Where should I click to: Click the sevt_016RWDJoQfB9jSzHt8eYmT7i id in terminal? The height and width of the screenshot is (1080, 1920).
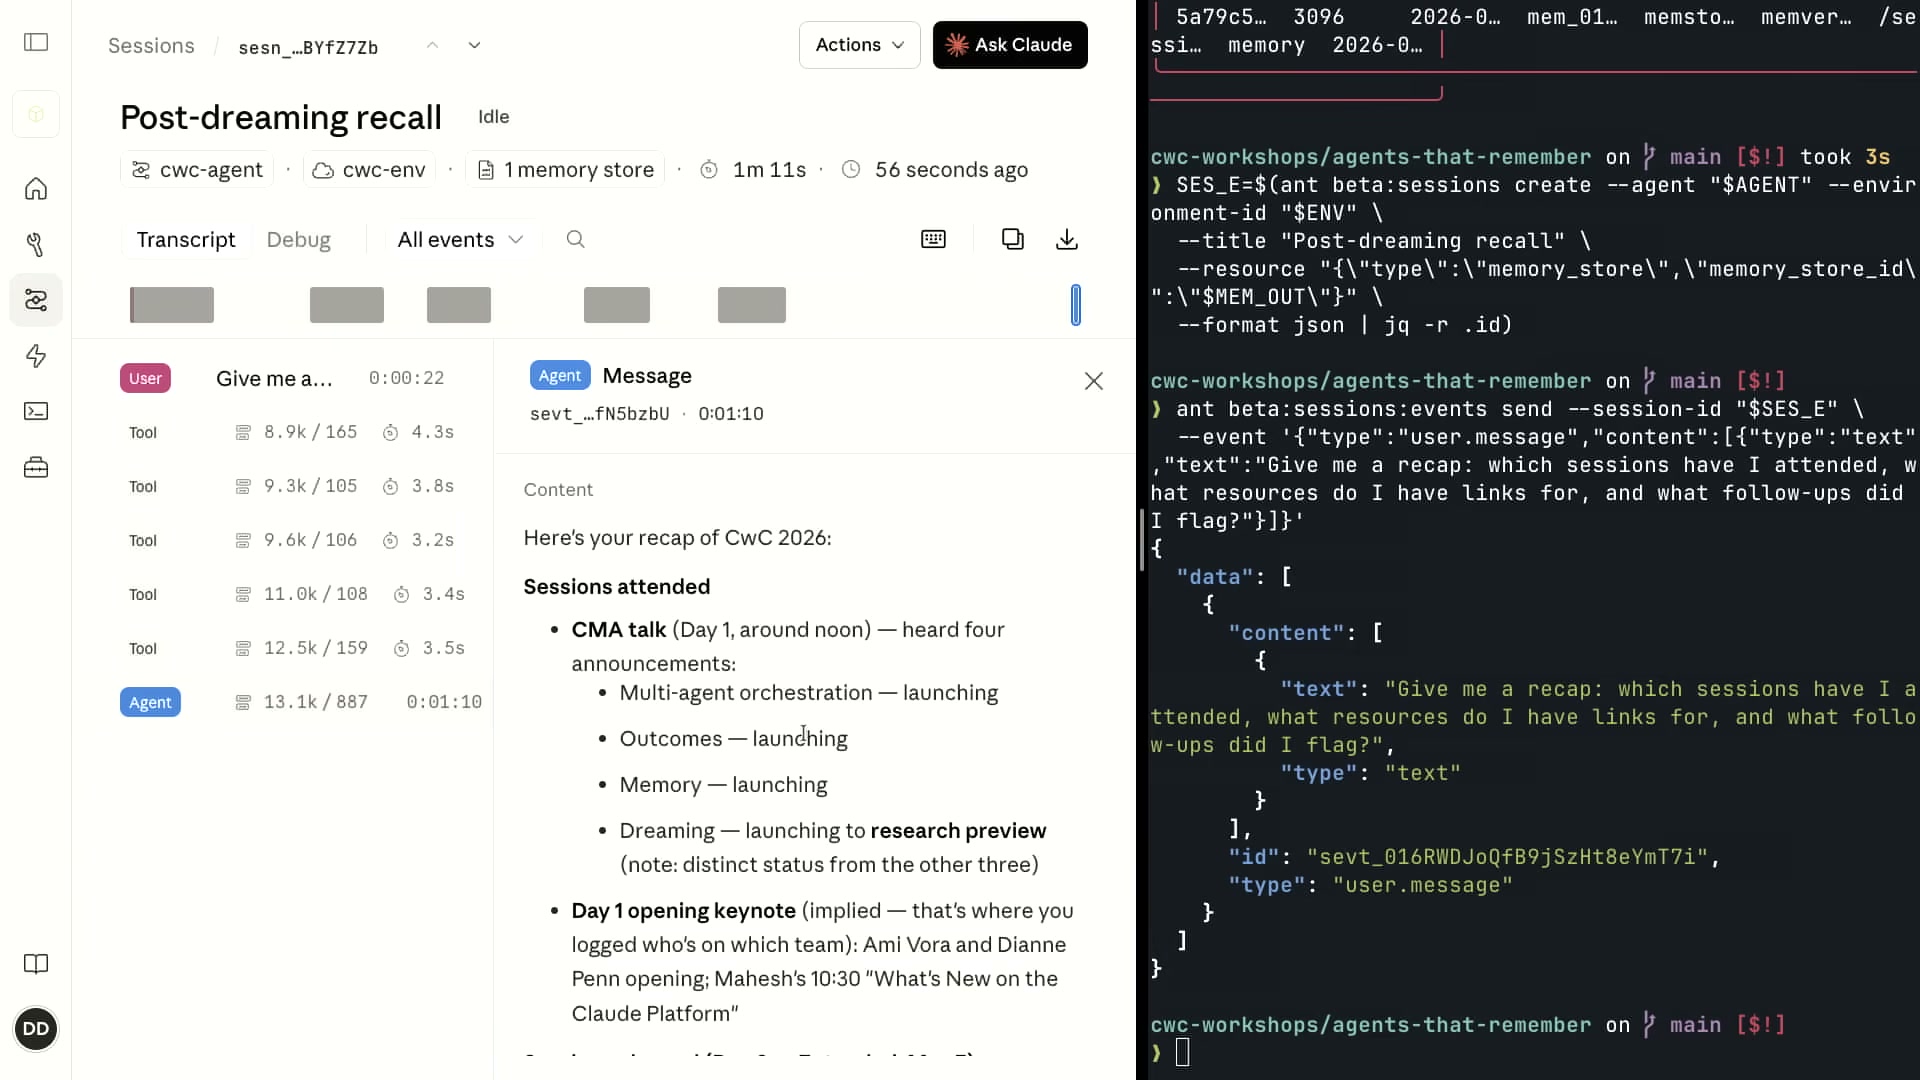[1508, 857]
